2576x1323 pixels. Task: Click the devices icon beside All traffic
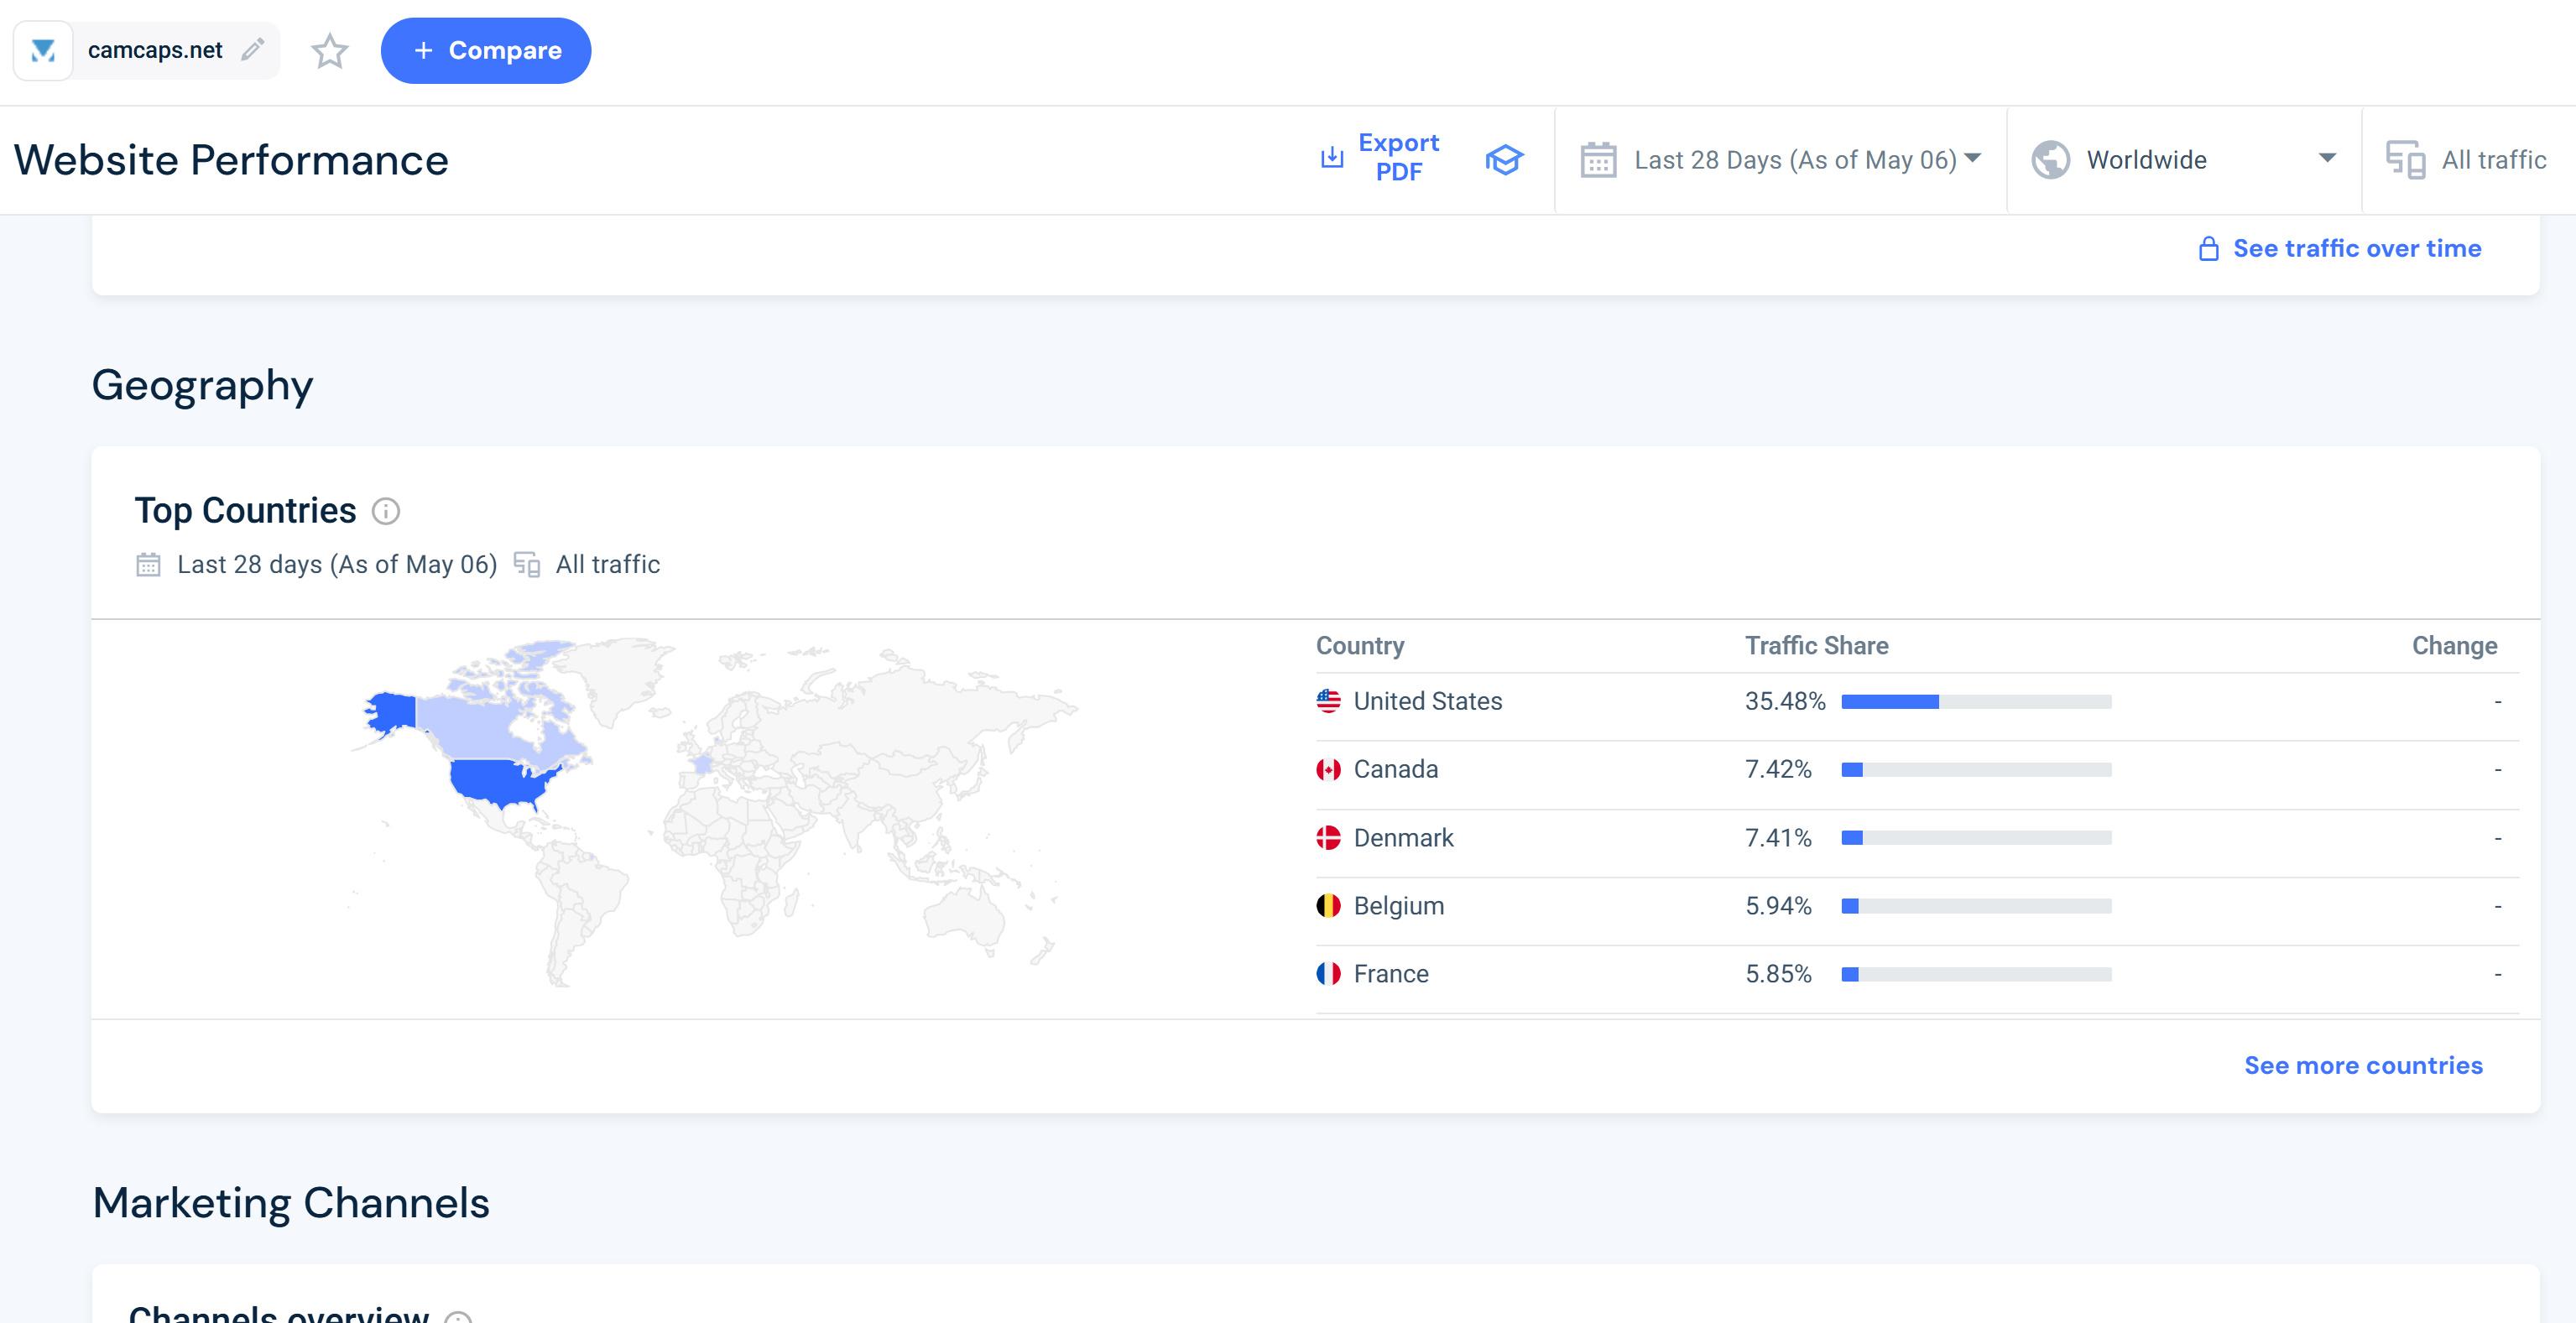click(x=2405, y=160)
